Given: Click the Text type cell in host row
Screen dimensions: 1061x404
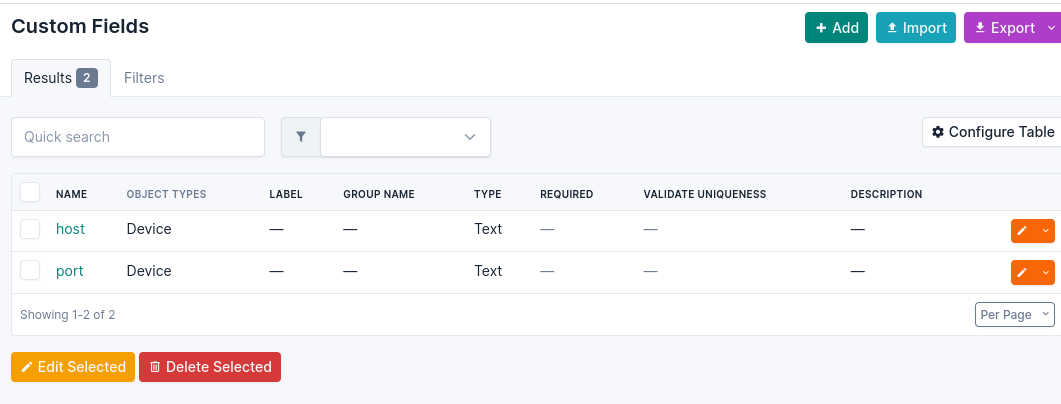Looking at the screenshot, I should [488, 229].
